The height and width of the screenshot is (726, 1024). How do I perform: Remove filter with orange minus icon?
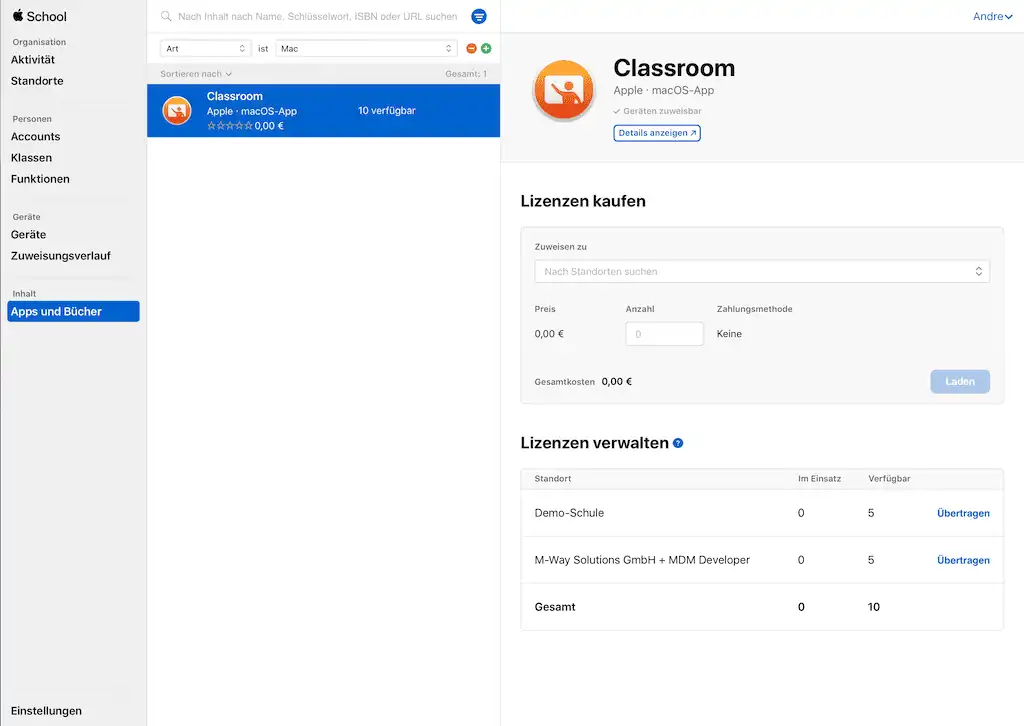(471, 48)
